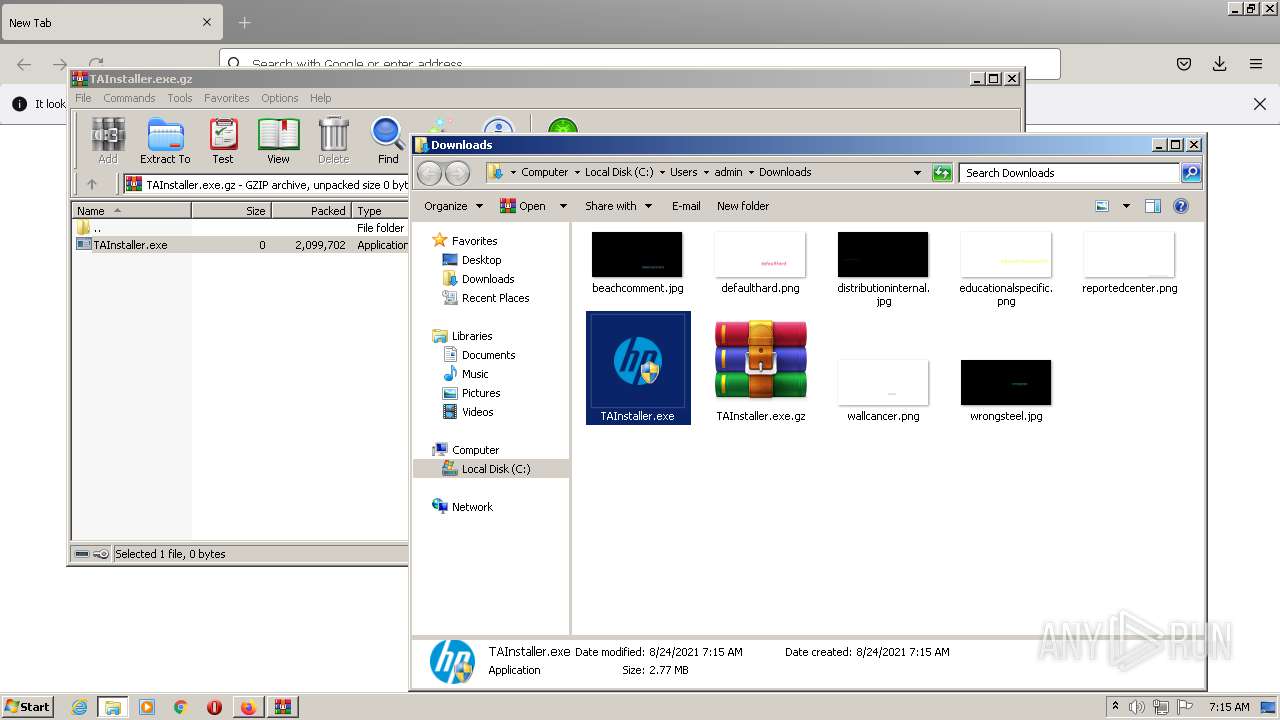The width and height of the screenshot is (1280, 720).
Task: Open Favorites menu in WinRAR
Action: tap(227, 98)
